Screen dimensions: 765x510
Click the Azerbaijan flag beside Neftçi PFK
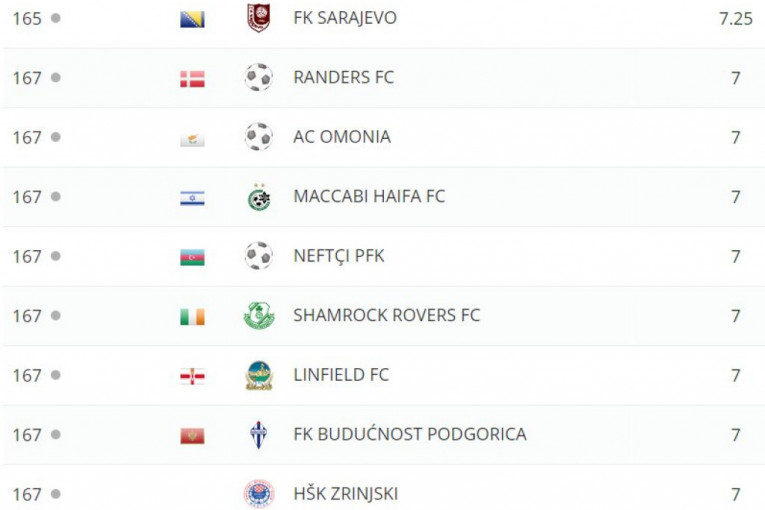[x=192, y=257]
